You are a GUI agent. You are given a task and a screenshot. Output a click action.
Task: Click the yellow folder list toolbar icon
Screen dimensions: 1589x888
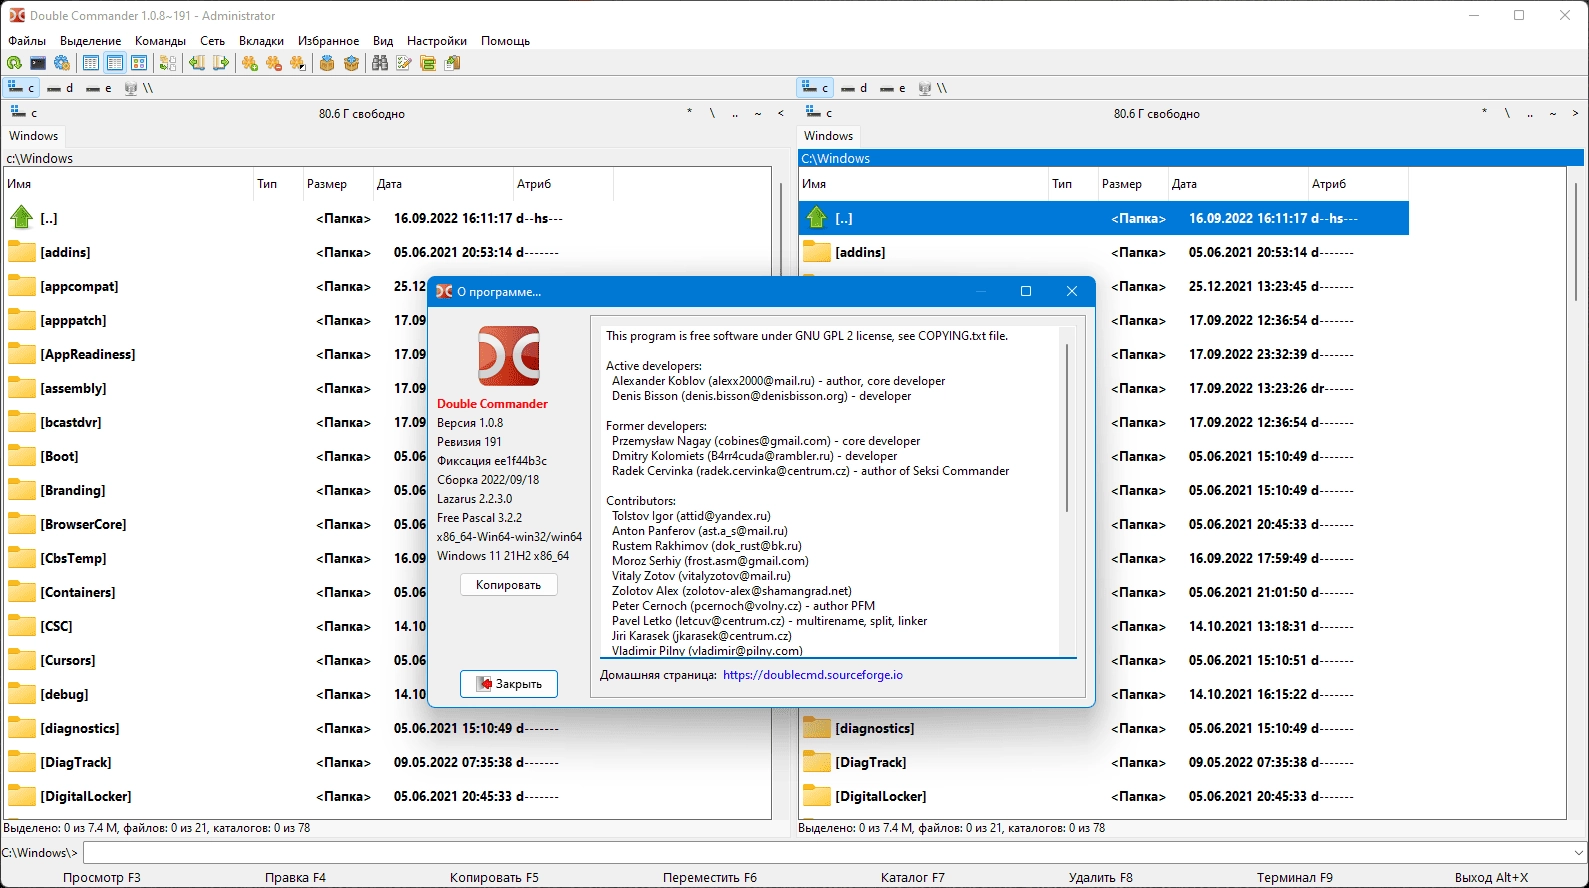click(x=428, y=63)
